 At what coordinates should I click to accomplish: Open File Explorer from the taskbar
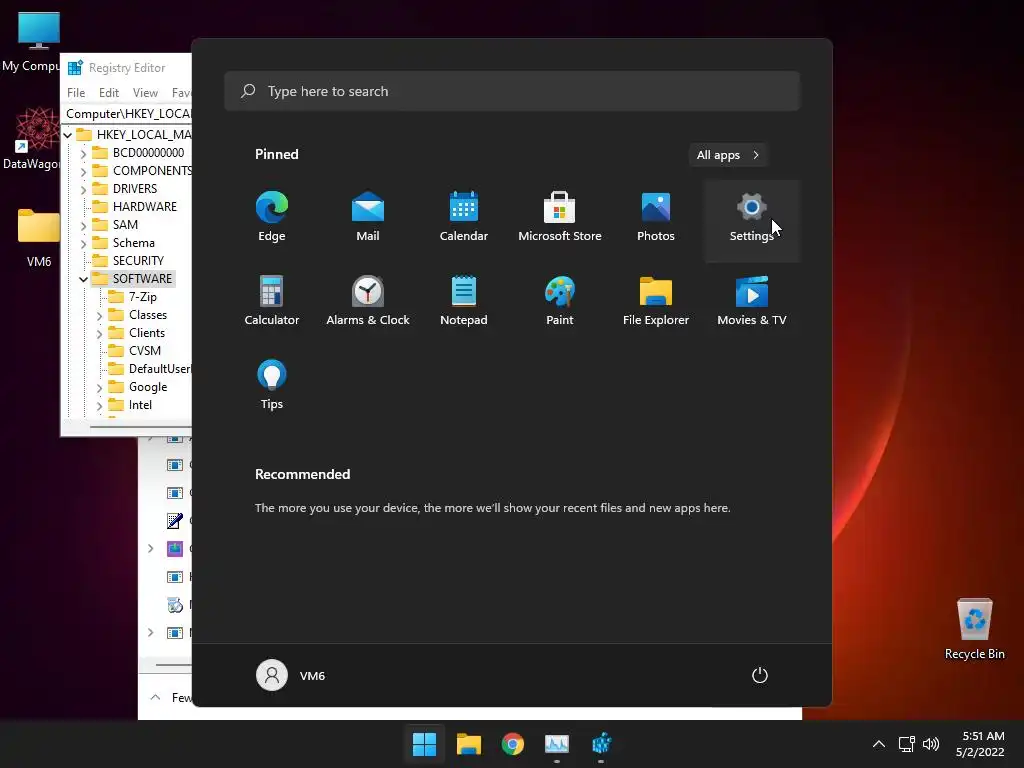coord(468,744)
